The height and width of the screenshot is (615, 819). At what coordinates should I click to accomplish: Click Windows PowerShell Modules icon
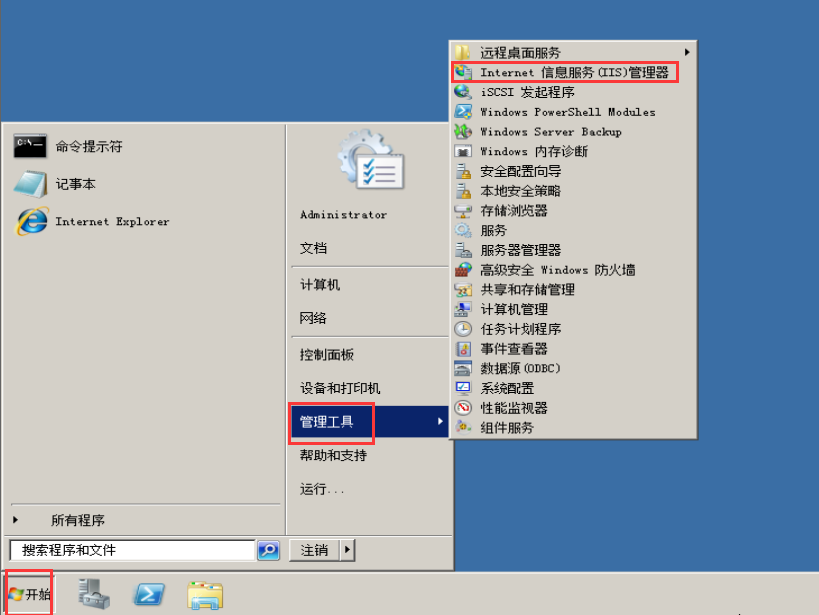[x=463, y=112]
